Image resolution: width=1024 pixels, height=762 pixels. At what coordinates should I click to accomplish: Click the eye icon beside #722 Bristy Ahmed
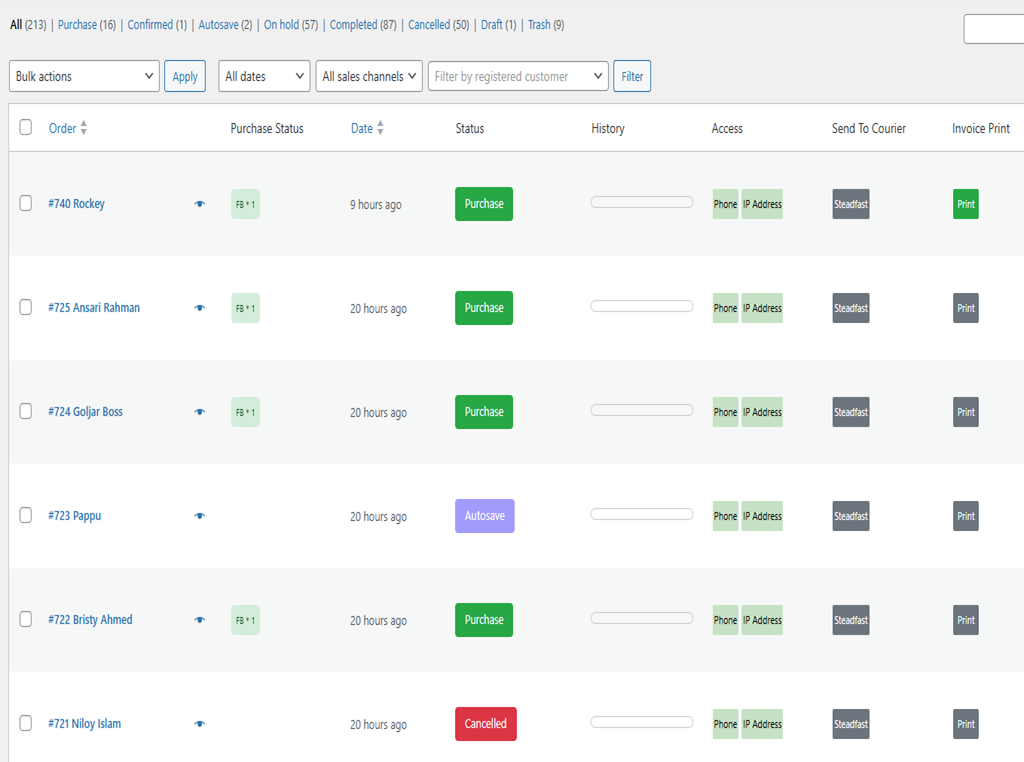199,620
